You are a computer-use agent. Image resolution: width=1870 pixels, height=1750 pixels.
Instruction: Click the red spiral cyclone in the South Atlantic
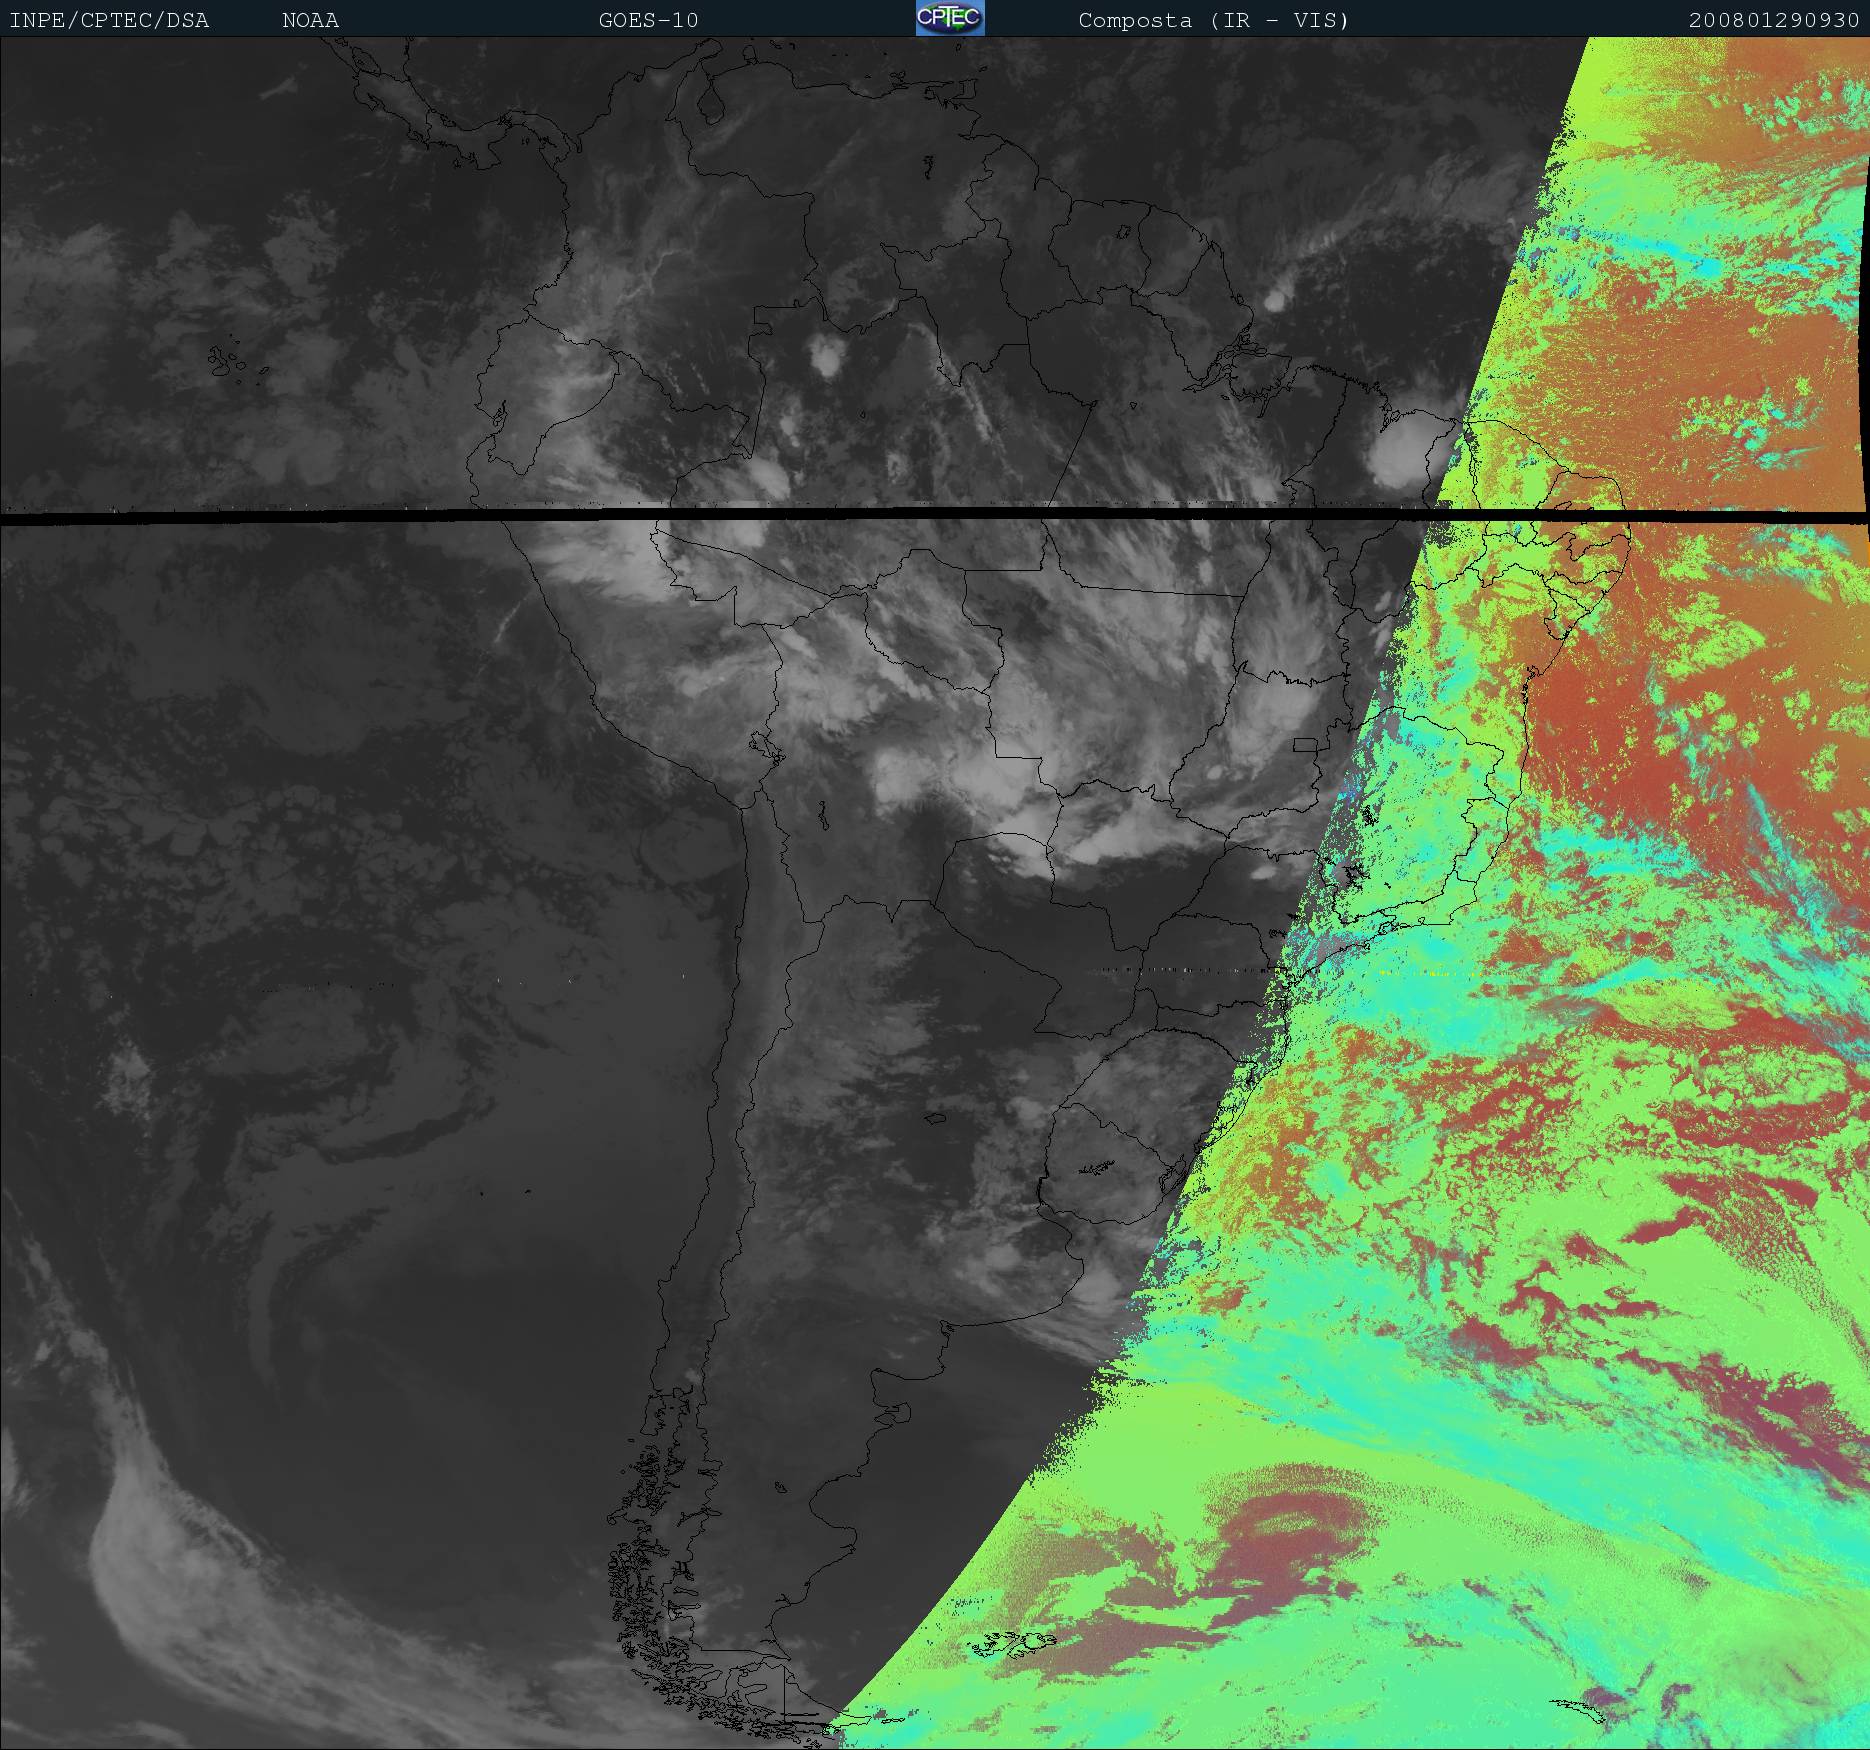click(x=1290, y=1527)
